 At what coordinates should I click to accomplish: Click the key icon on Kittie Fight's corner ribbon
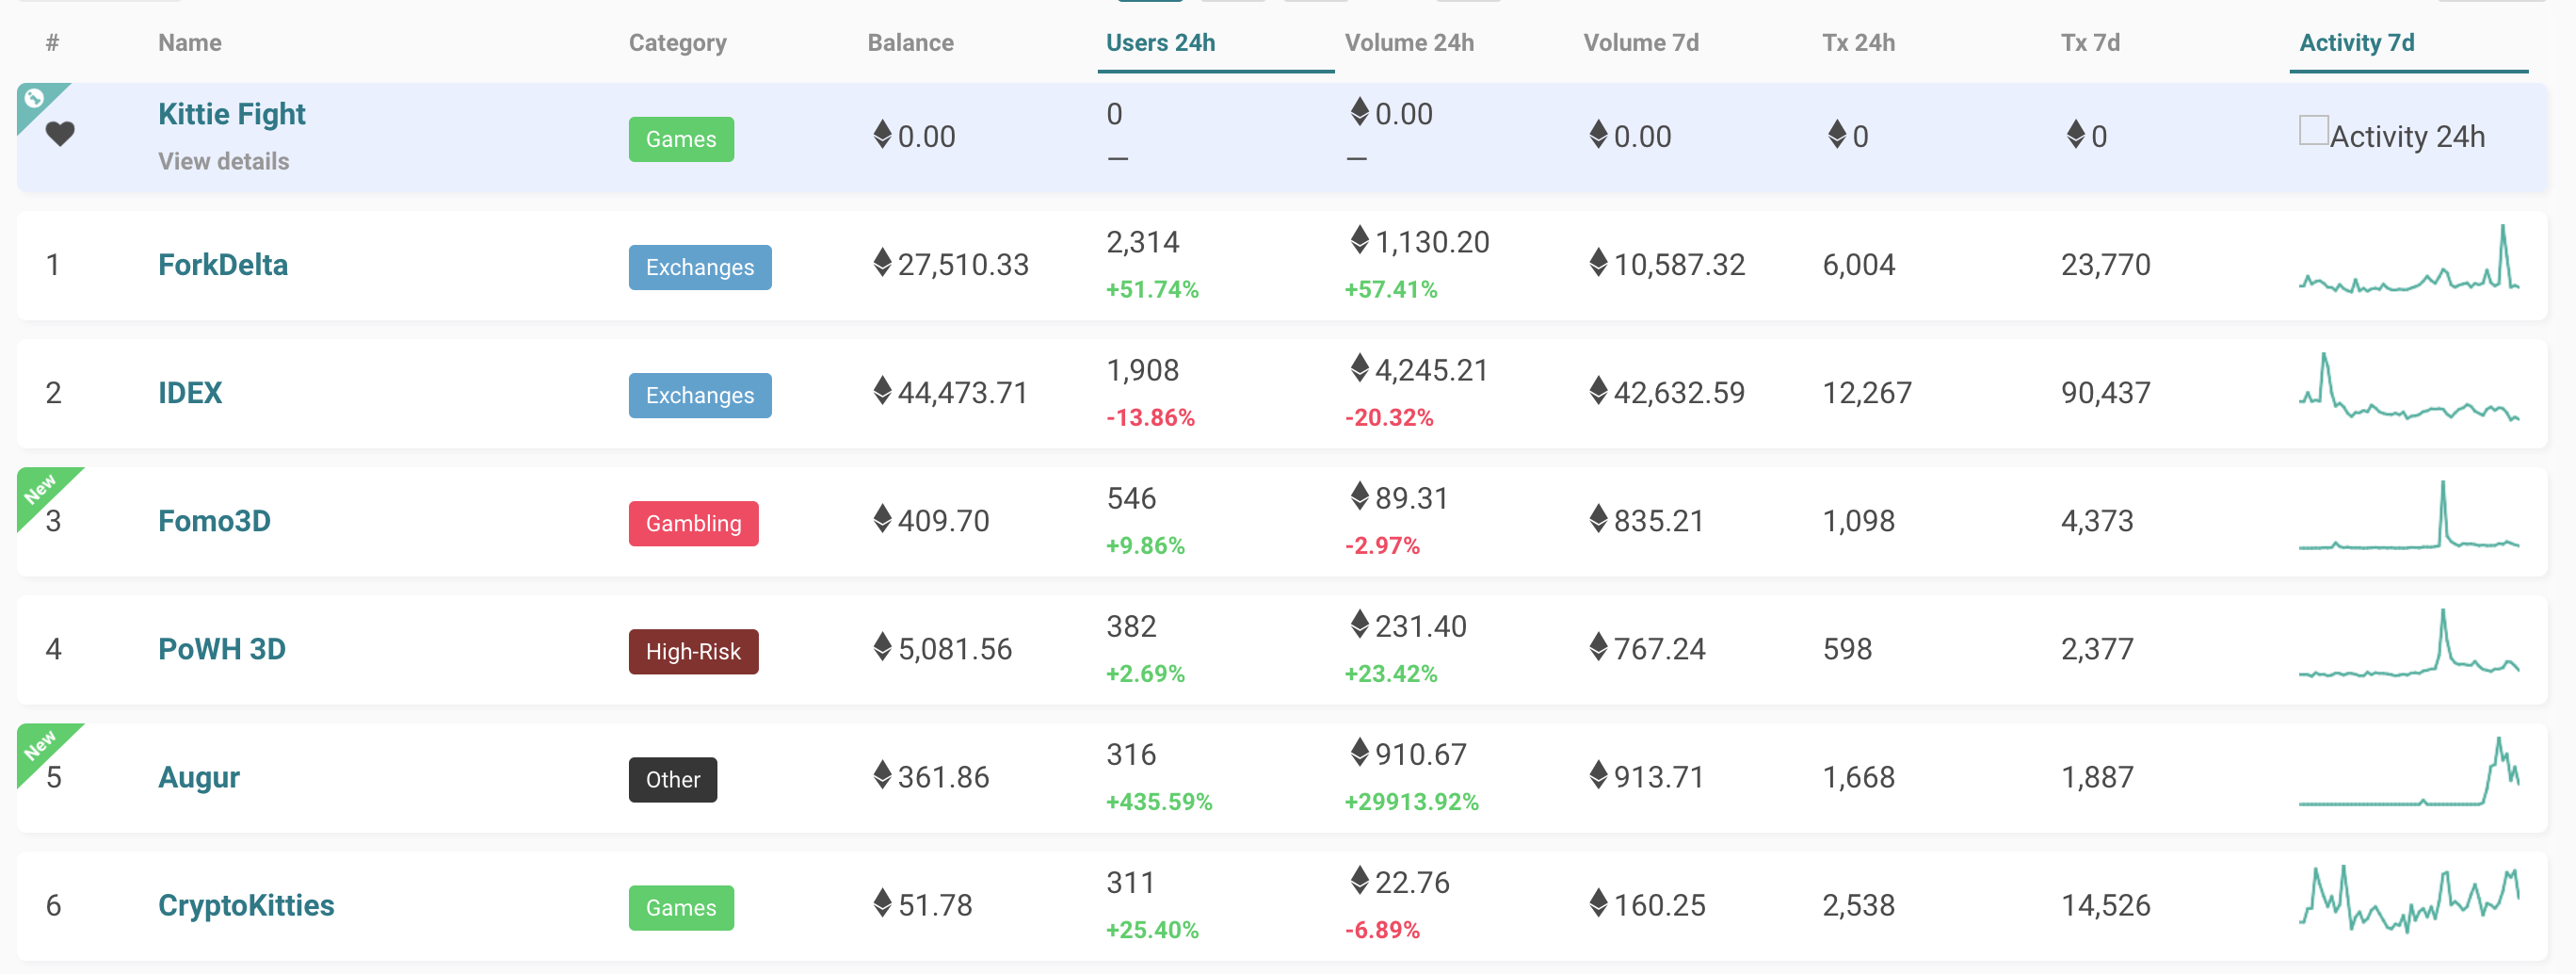(34, 97)
